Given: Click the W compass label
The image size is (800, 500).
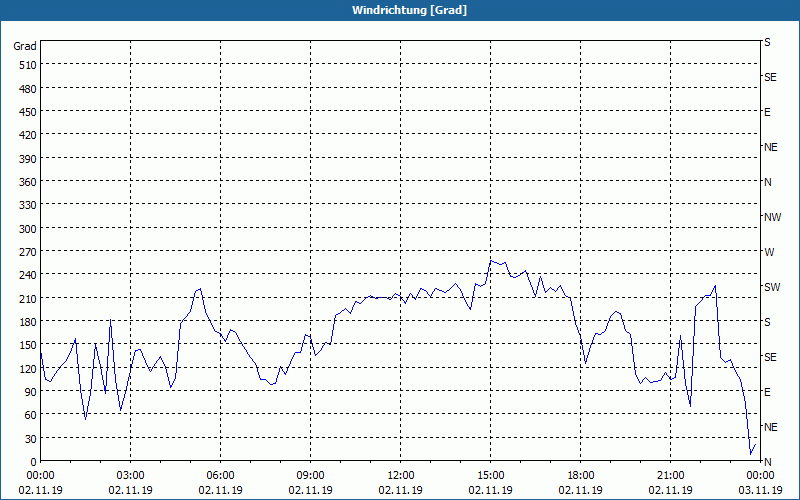Looking at the screenshot, I should coord(769,252).
